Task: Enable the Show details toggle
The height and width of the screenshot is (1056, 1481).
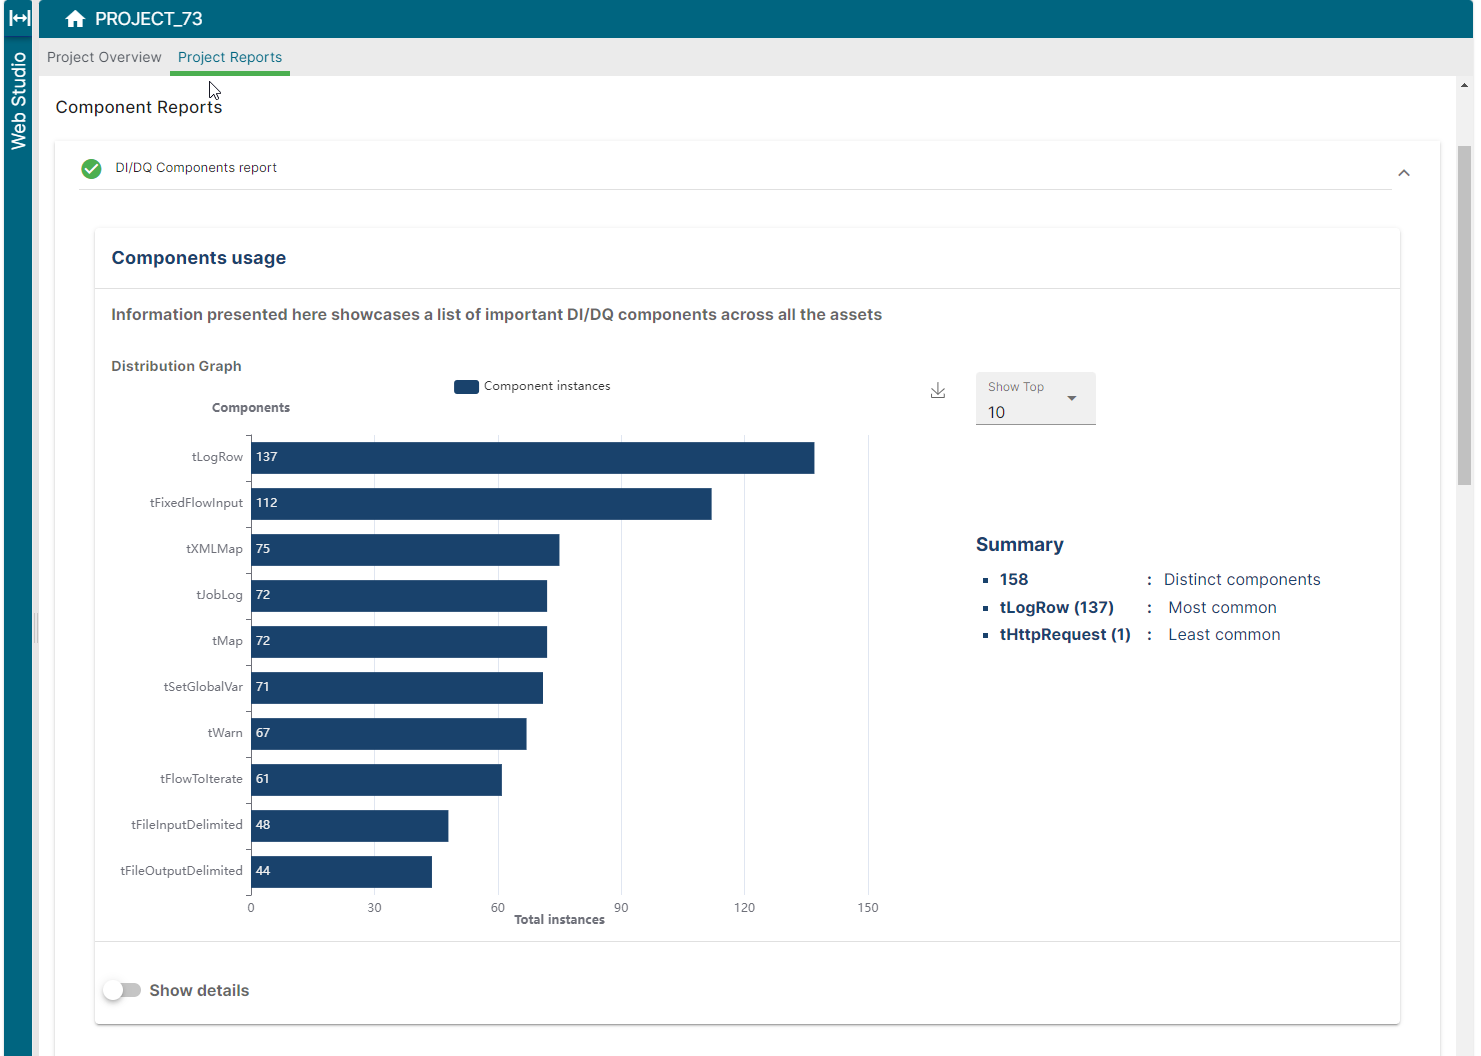Action: tap(122, 990)
